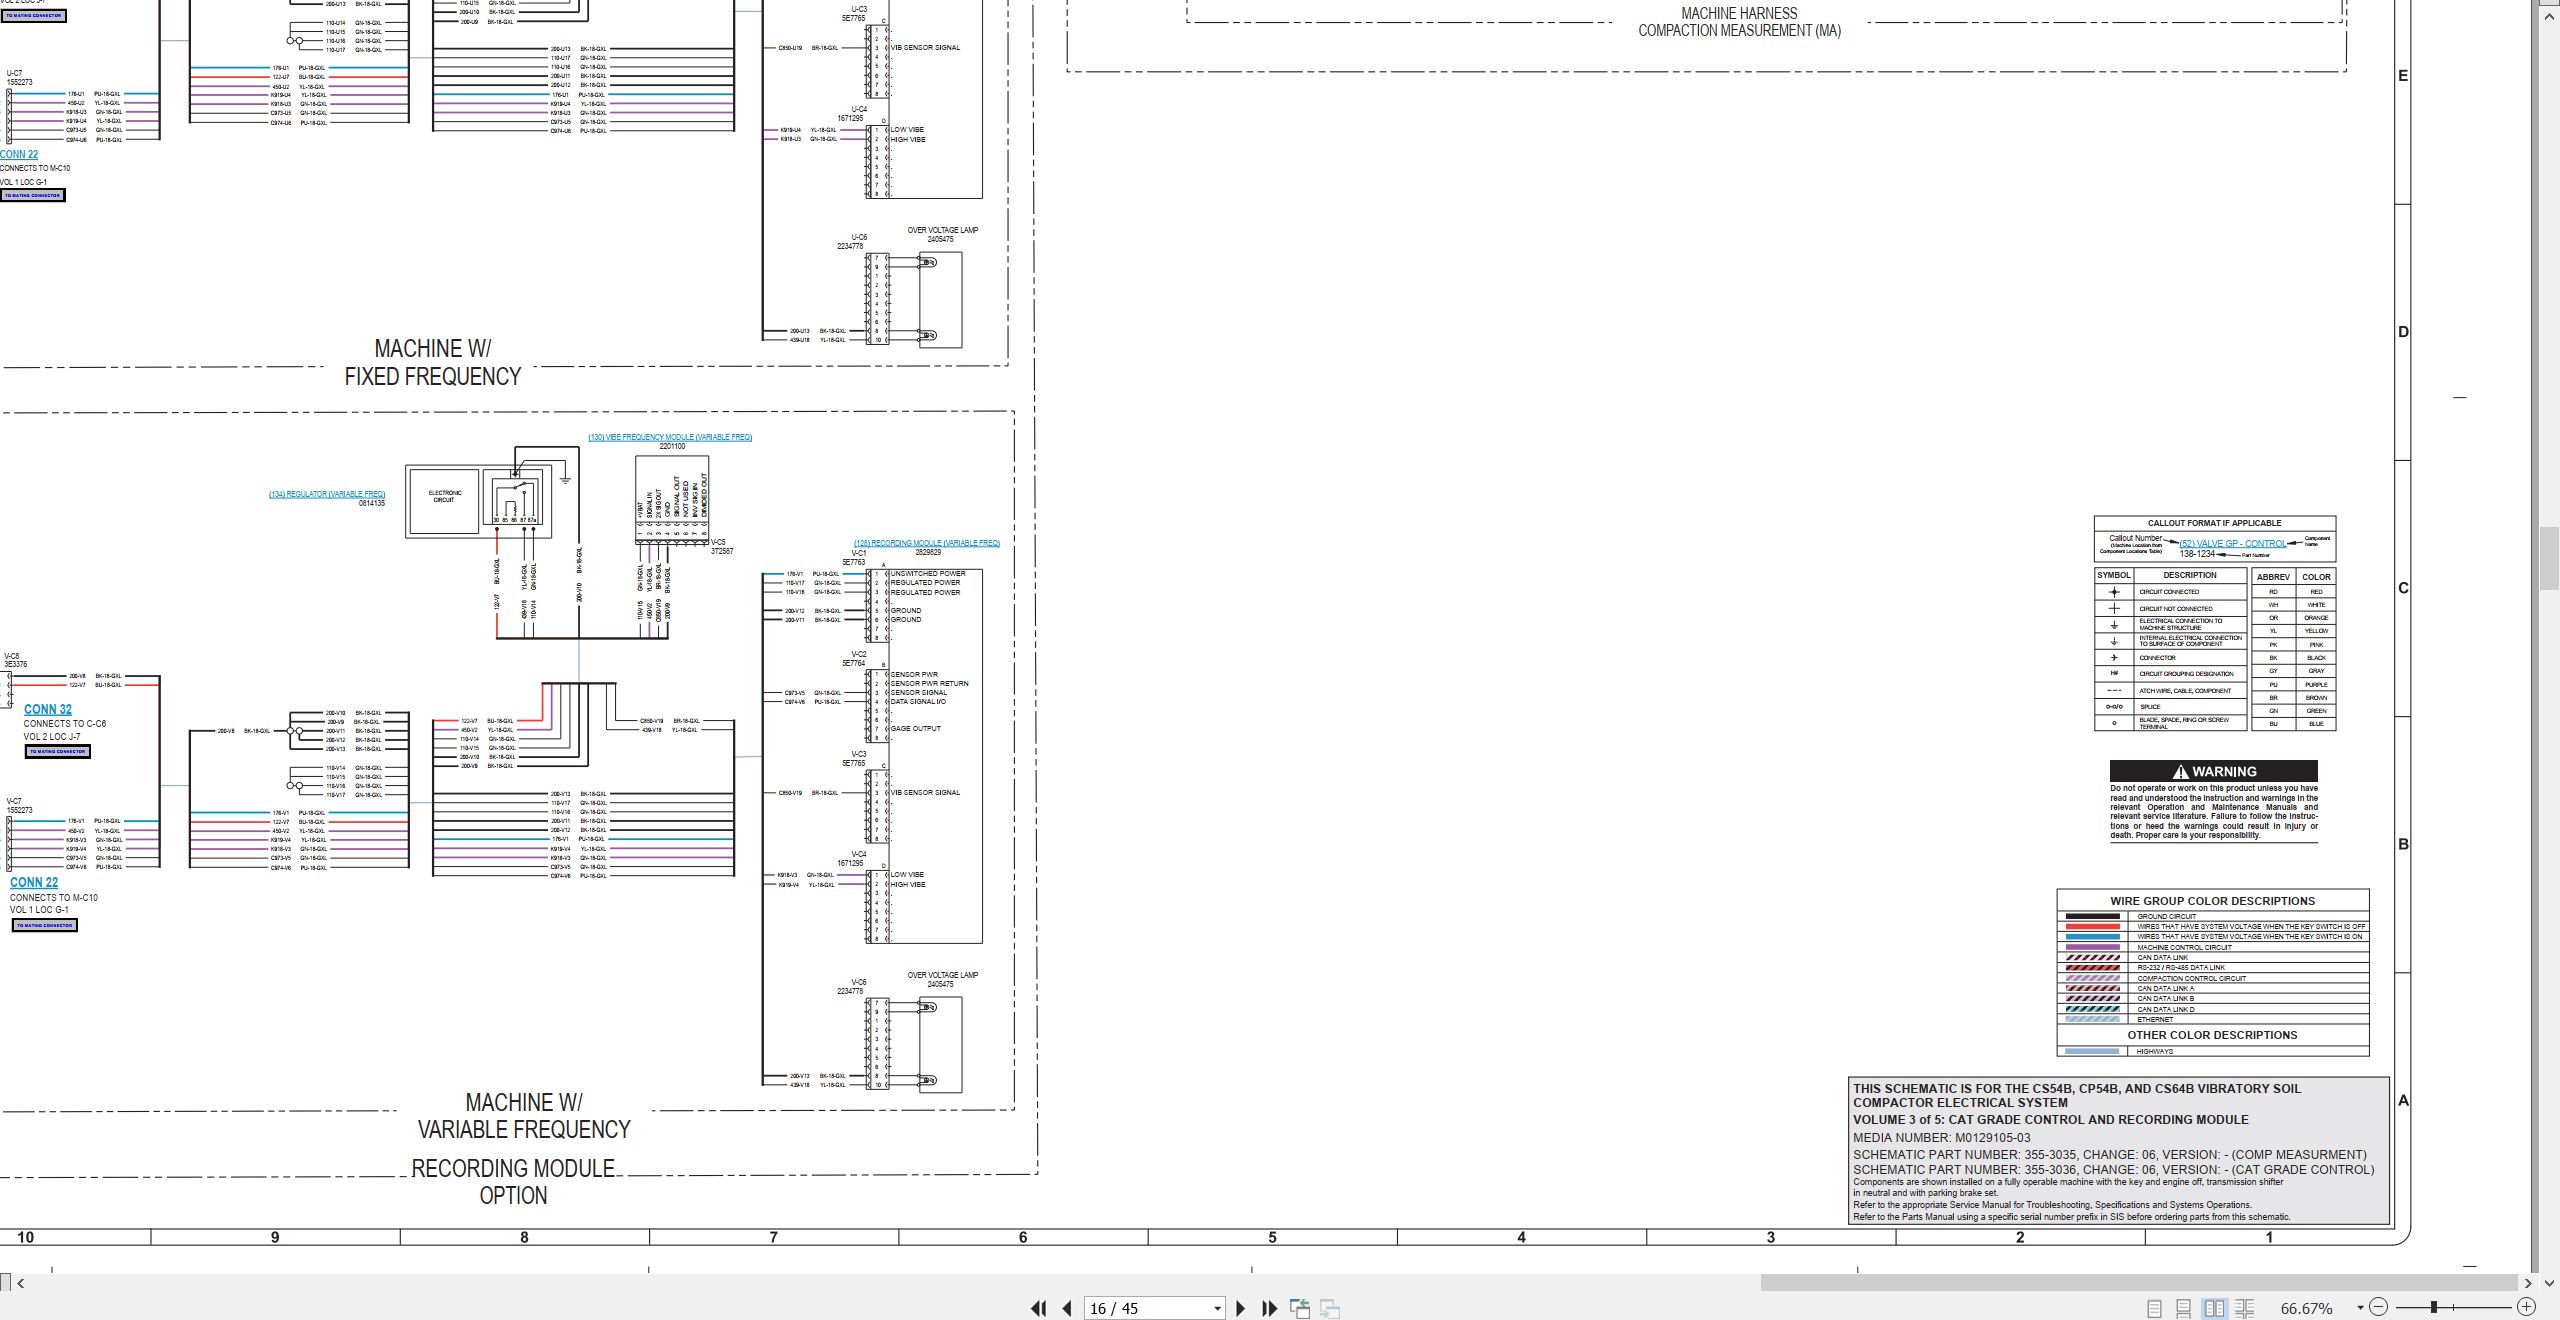Click the vertical scrollbar thumb
This screenshot has height=1320, width=2560.
(2549, 560)
